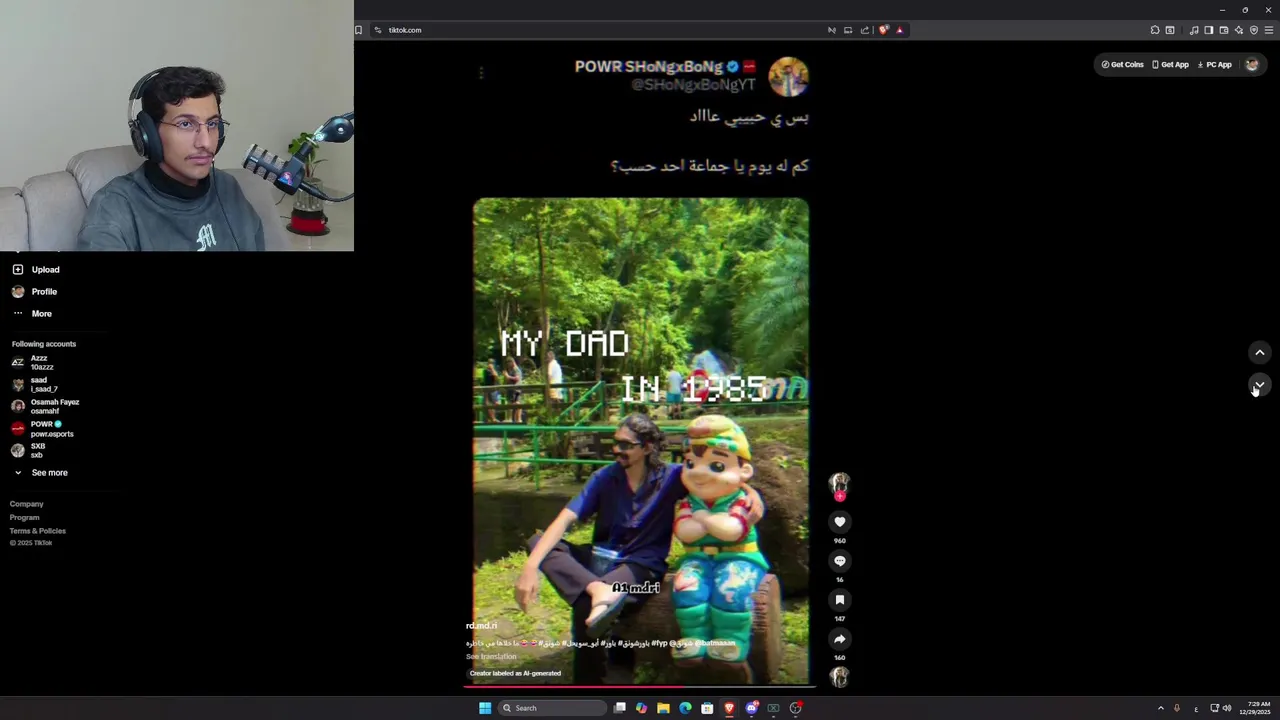Open Osamah Fayez following account
The height and width of the screenshot is (720, 1280).
[45, 407]
